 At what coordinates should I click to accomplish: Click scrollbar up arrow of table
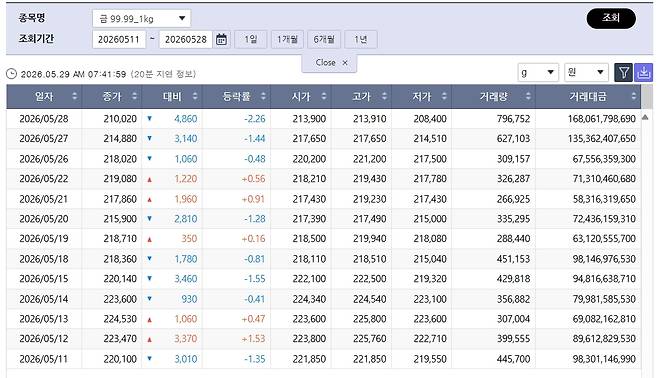coord(645,117)
